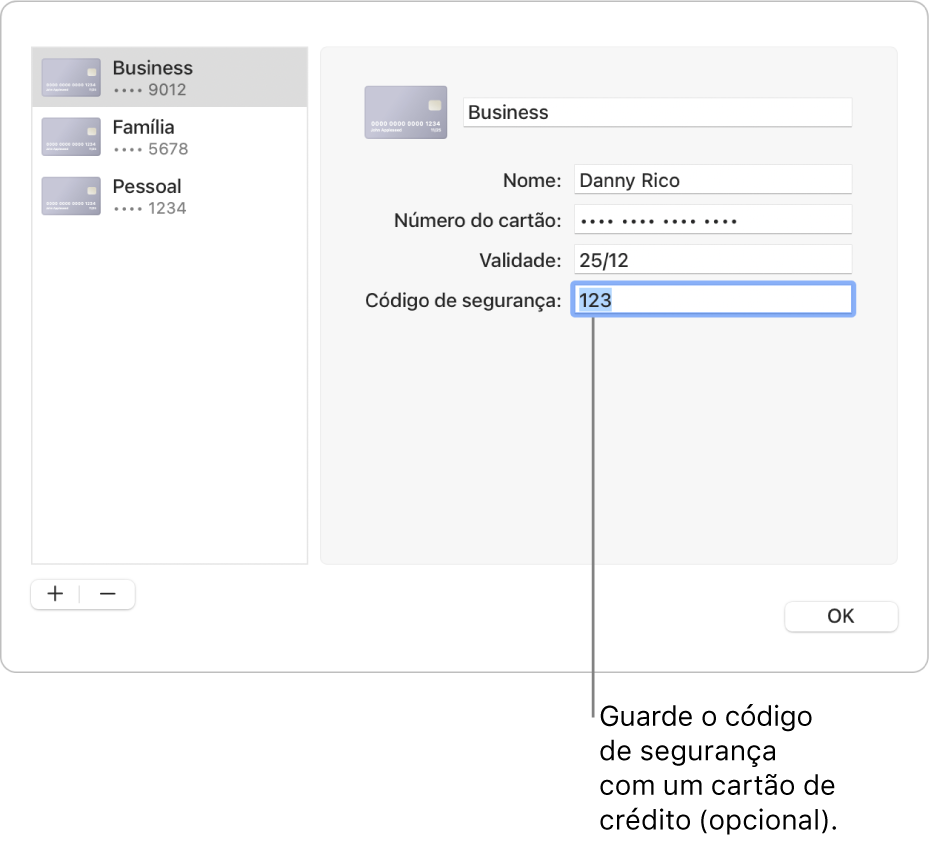931x843 pixels.
Task: Click the card description field containing Business
Action: tap(657, 112)
